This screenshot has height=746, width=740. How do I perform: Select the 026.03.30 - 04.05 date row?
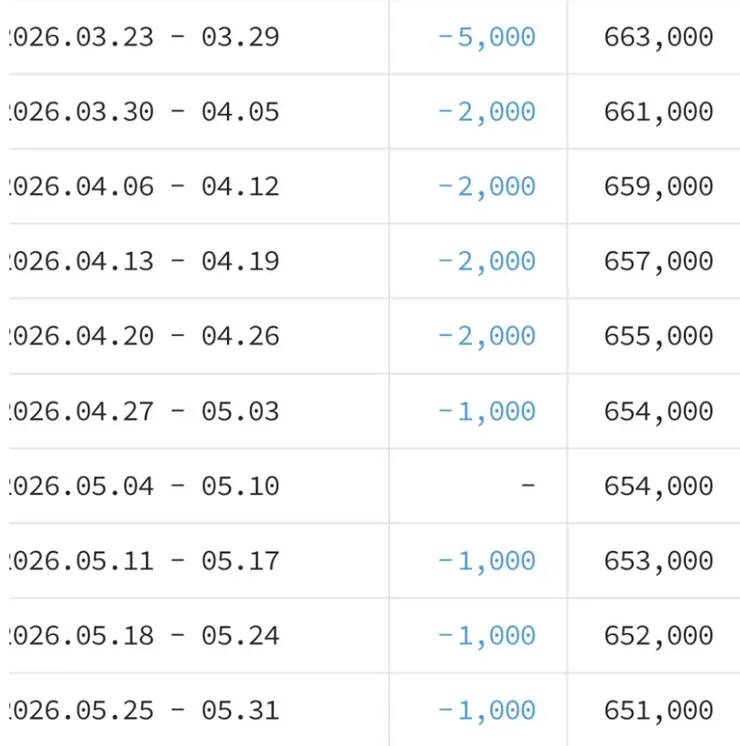pos(144,112)
